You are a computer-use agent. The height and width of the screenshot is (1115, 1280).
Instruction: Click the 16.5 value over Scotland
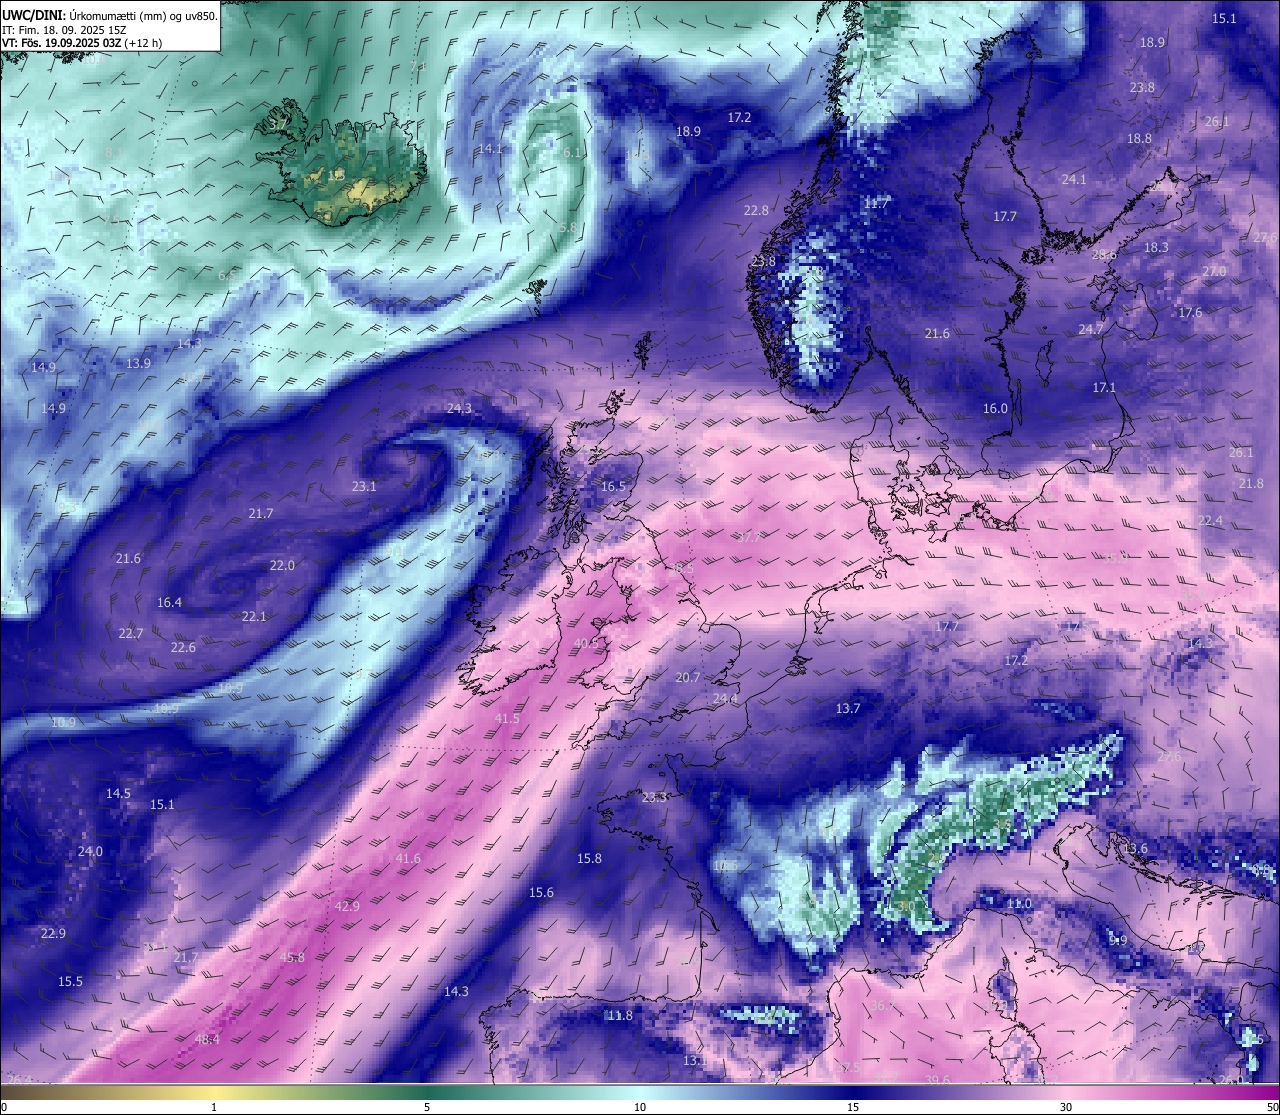point(613,486)
